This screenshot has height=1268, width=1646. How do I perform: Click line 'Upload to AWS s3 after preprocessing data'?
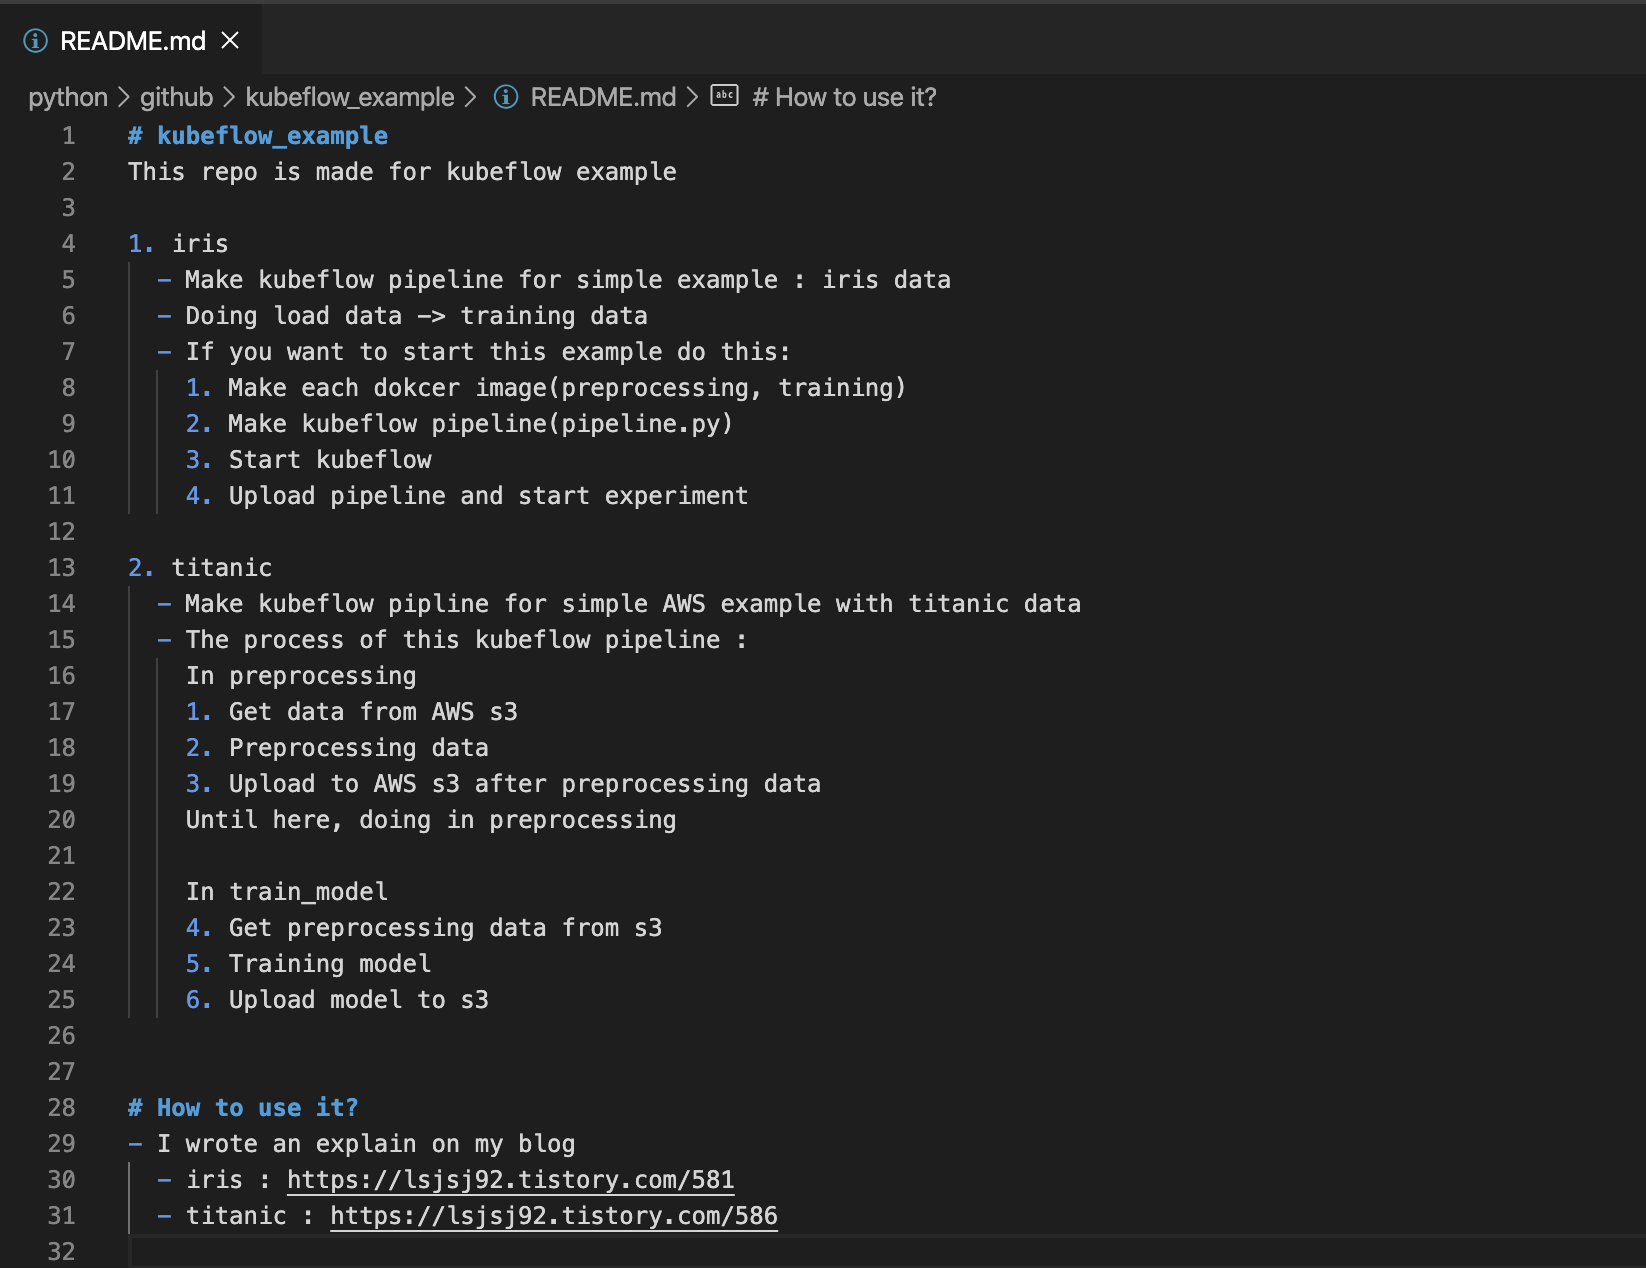click(x=525, y=784)
